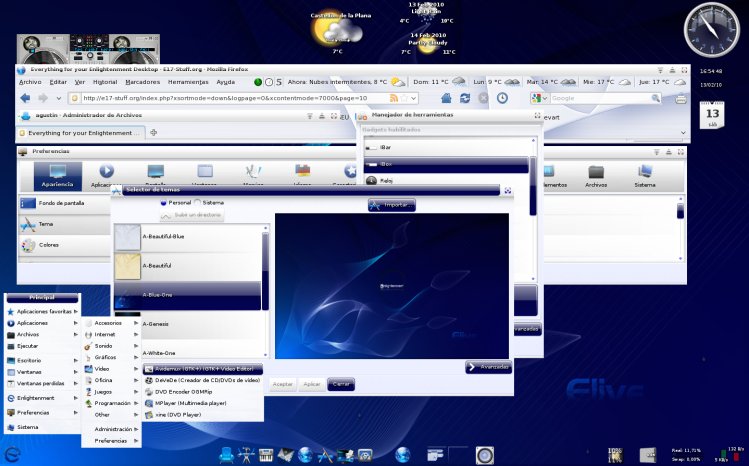
Task: Click the Aceptar button
Action: [x=282, y=384]
